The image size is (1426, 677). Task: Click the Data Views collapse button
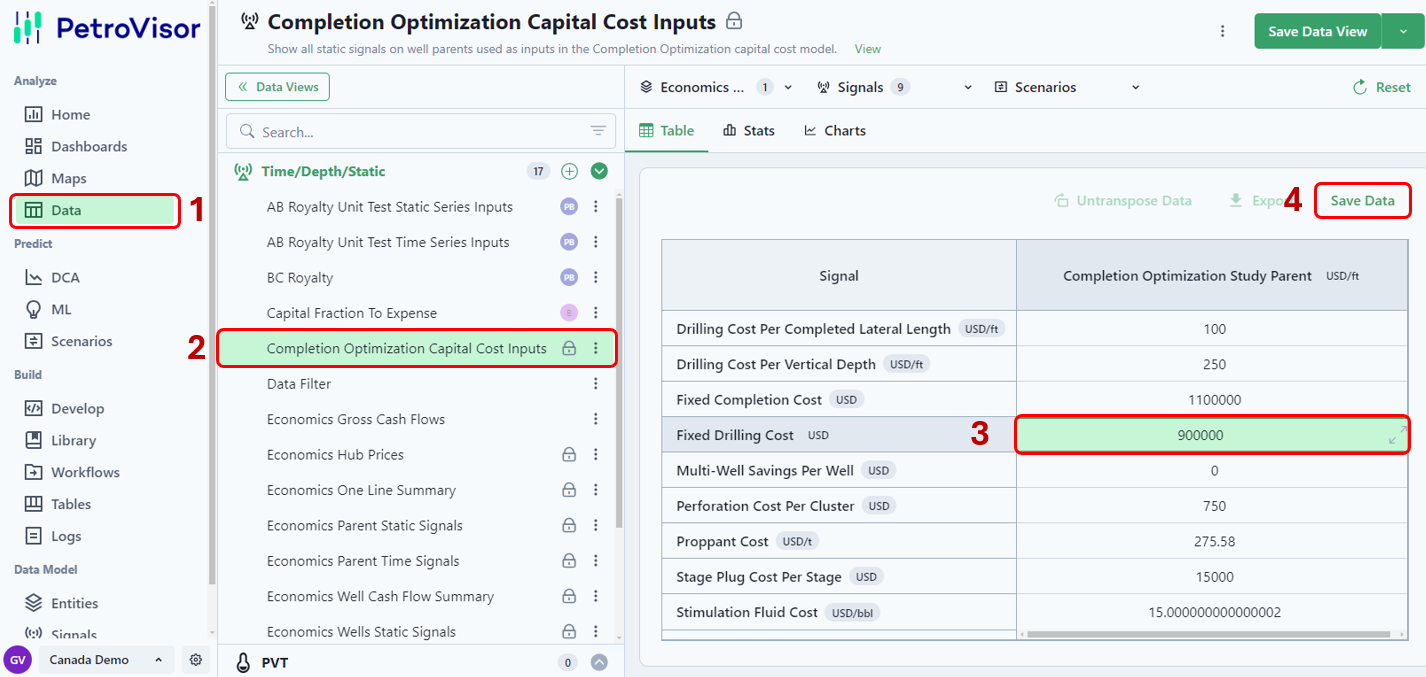coord(277,87)
